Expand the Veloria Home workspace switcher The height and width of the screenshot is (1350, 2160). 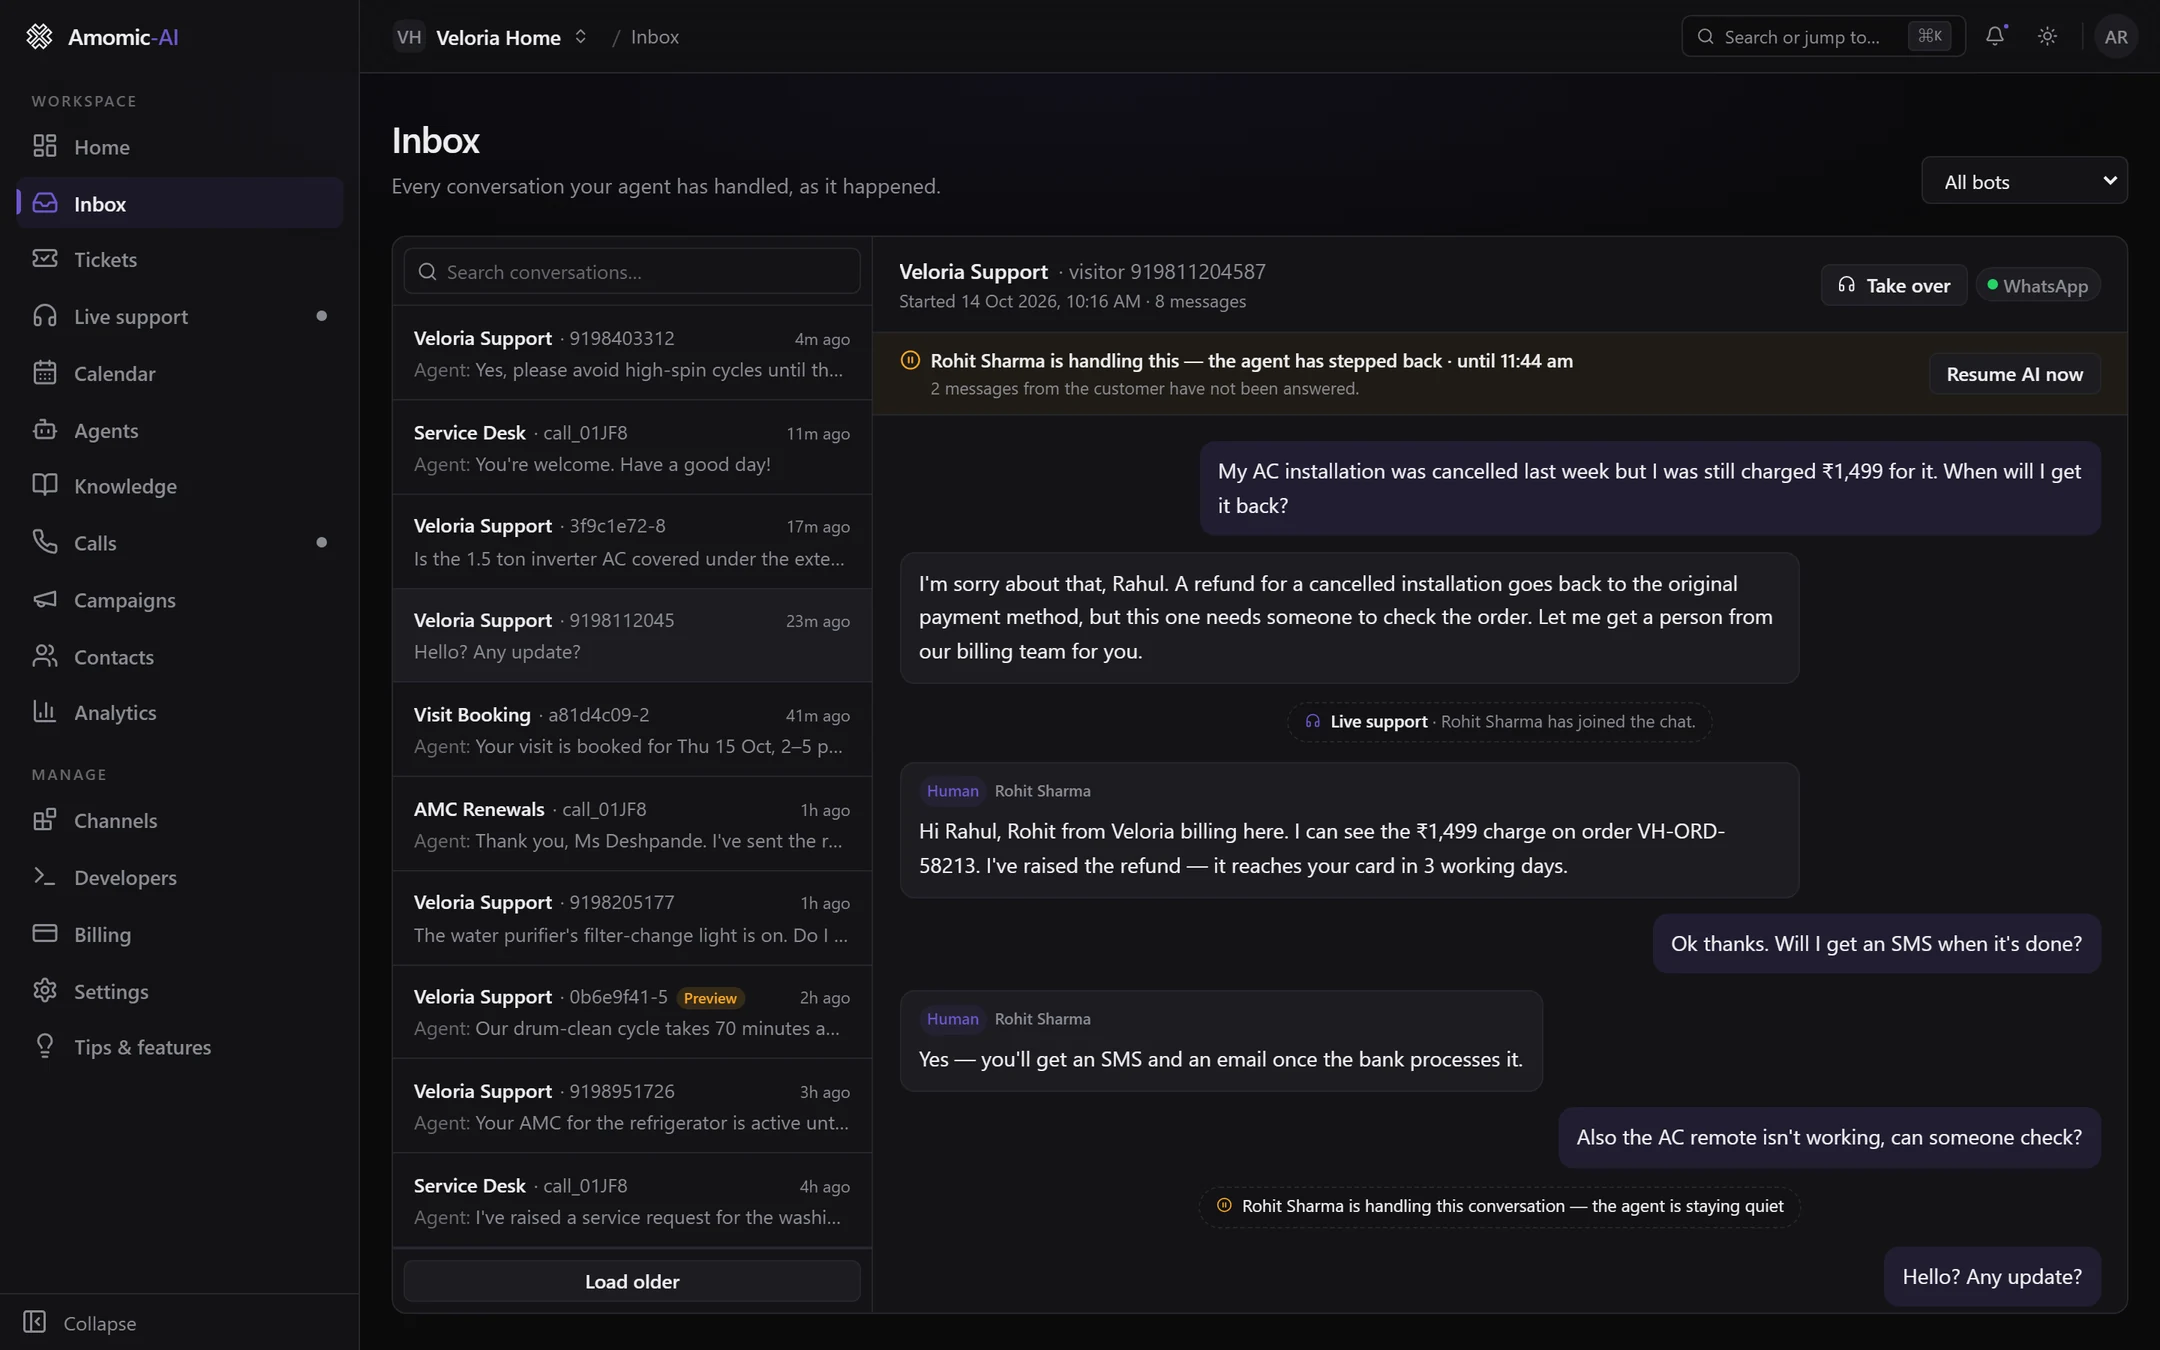(491, 37)
